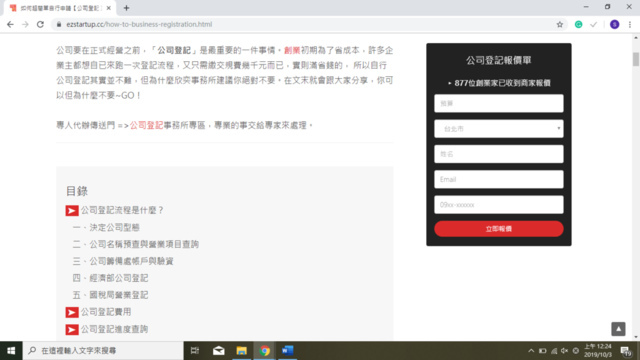Go back with the browser back arrow
Viewport: 640px width, 360px height.
click(10, 24)
